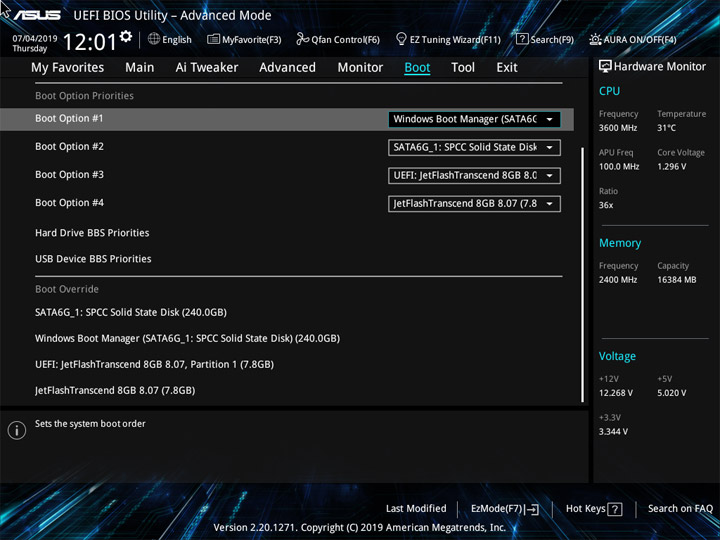Open the Search(F9) question icon

522,39
